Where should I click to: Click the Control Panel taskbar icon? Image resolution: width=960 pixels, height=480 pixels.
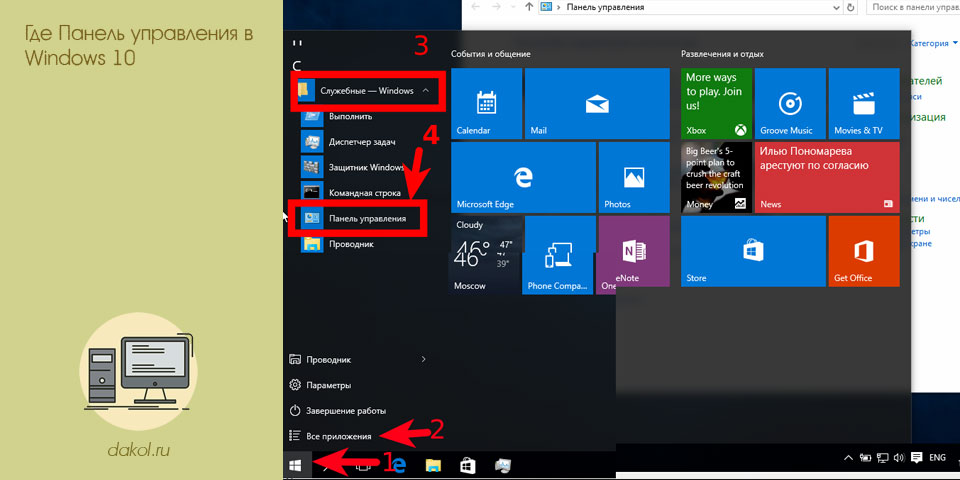click(x=502, y=465)
